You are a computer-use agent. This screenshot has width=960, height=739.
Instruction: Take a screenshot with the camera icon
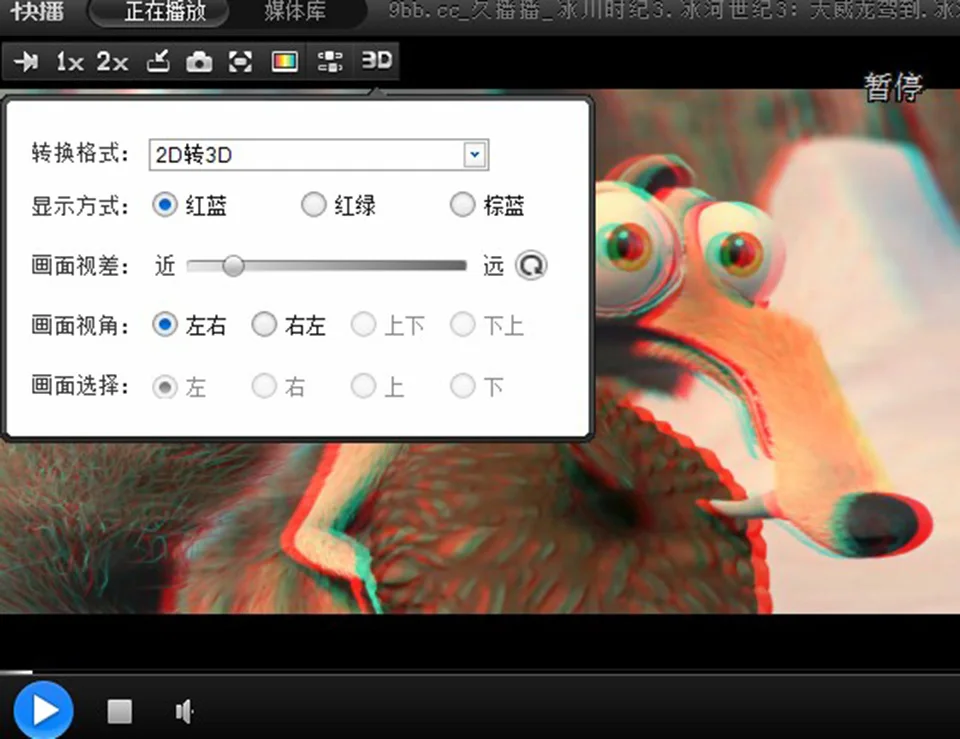199,62
